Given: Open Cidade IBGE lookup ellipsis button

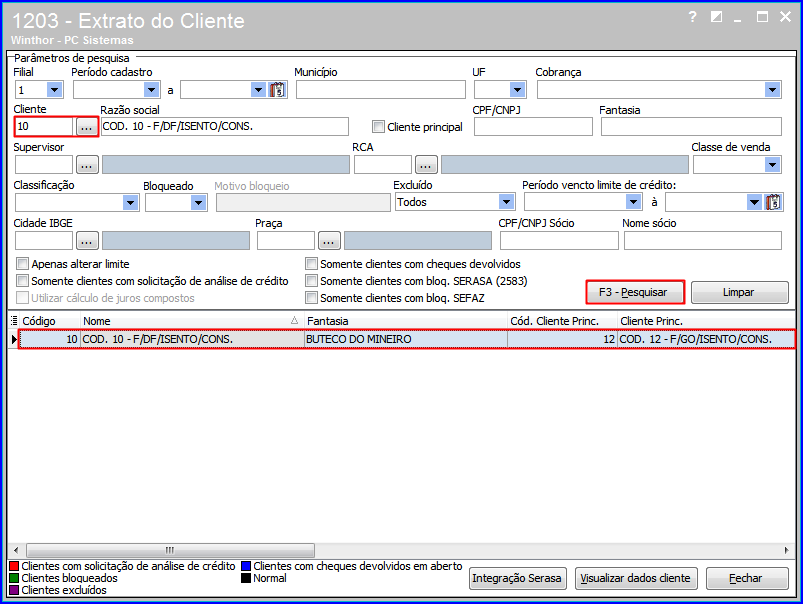Looking at the screenshot, I should [x=87, y=241].
